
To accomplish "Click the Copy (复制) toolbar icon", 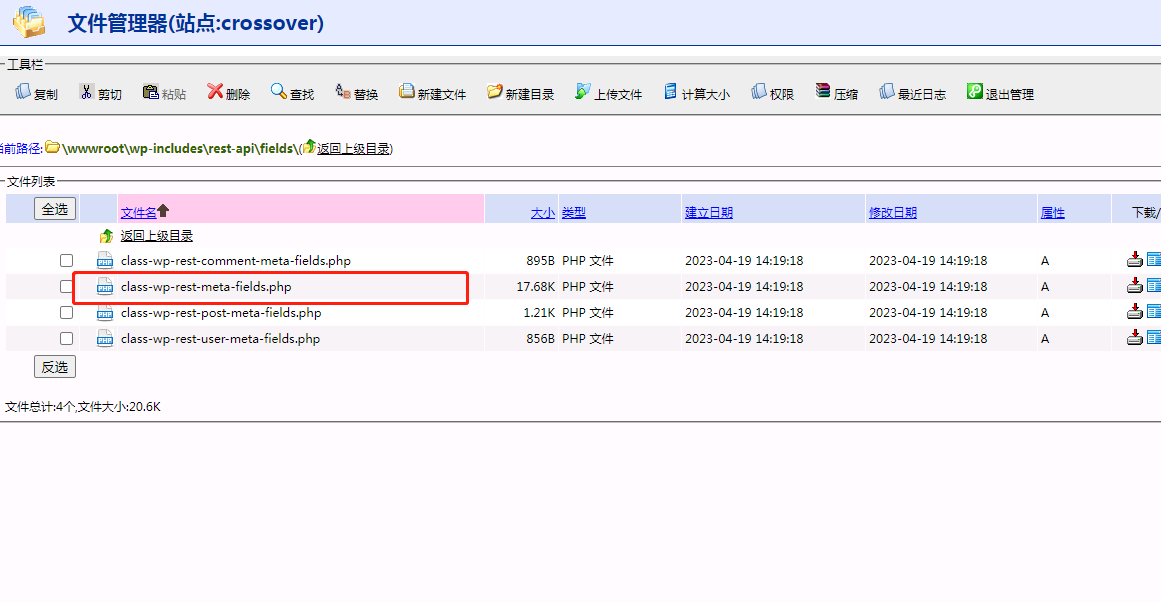I will pyautogui.click(x=24, y=92).
